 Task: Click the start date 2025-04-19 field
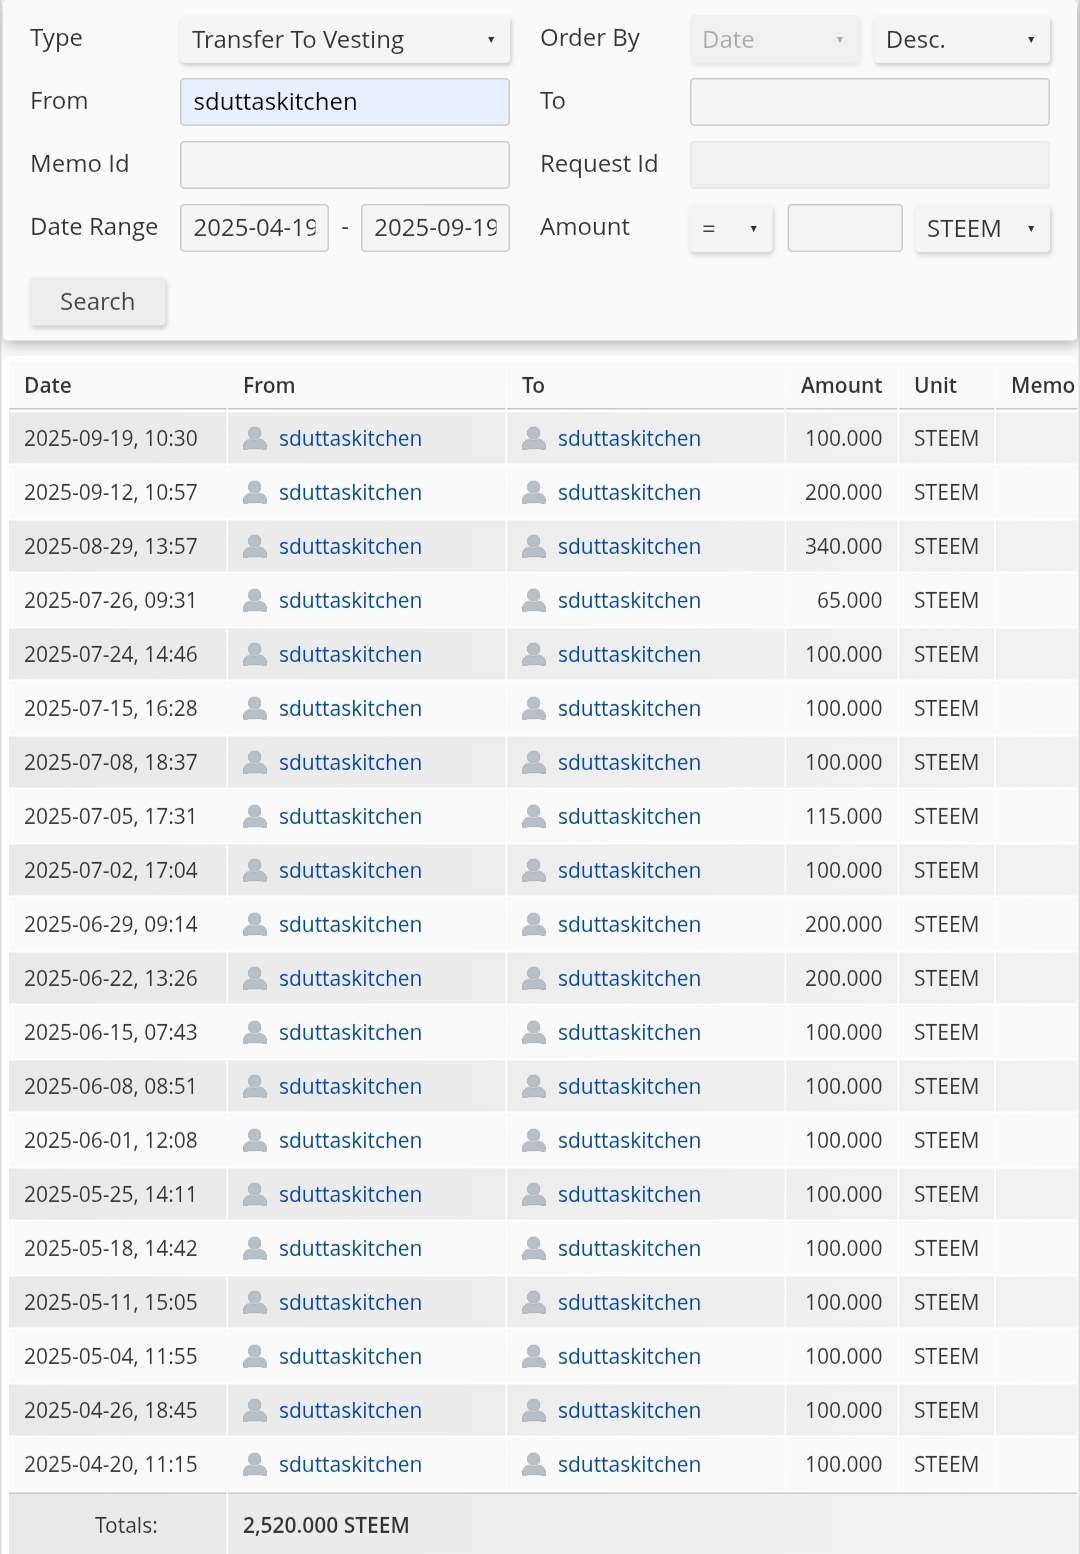click(255, 228)
